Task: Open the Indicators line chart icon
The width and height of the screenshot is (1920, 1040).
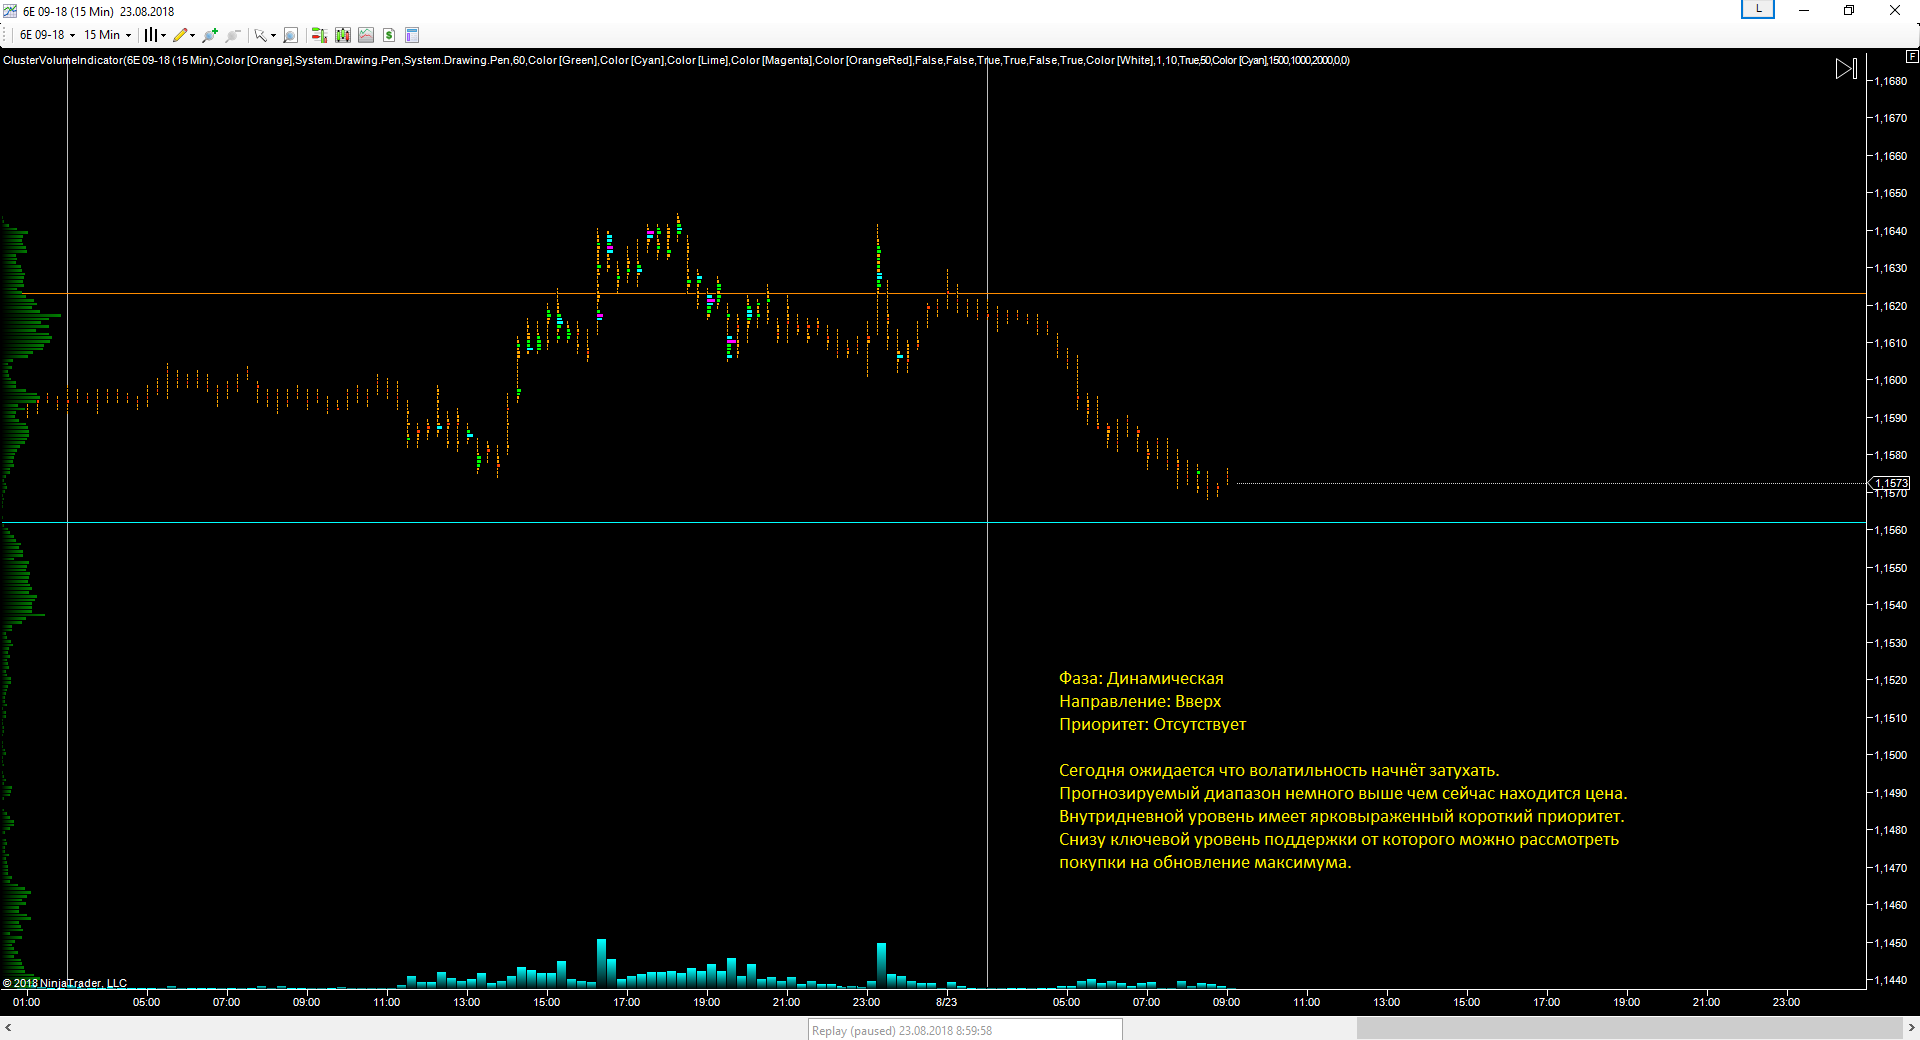Action: [366, 35]
